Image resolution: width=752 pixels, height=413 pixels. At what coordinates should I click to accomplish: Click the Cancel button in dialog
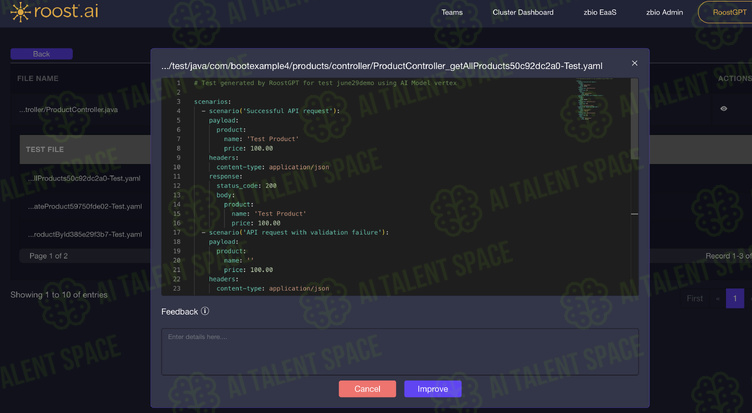(x=367, y=389)
